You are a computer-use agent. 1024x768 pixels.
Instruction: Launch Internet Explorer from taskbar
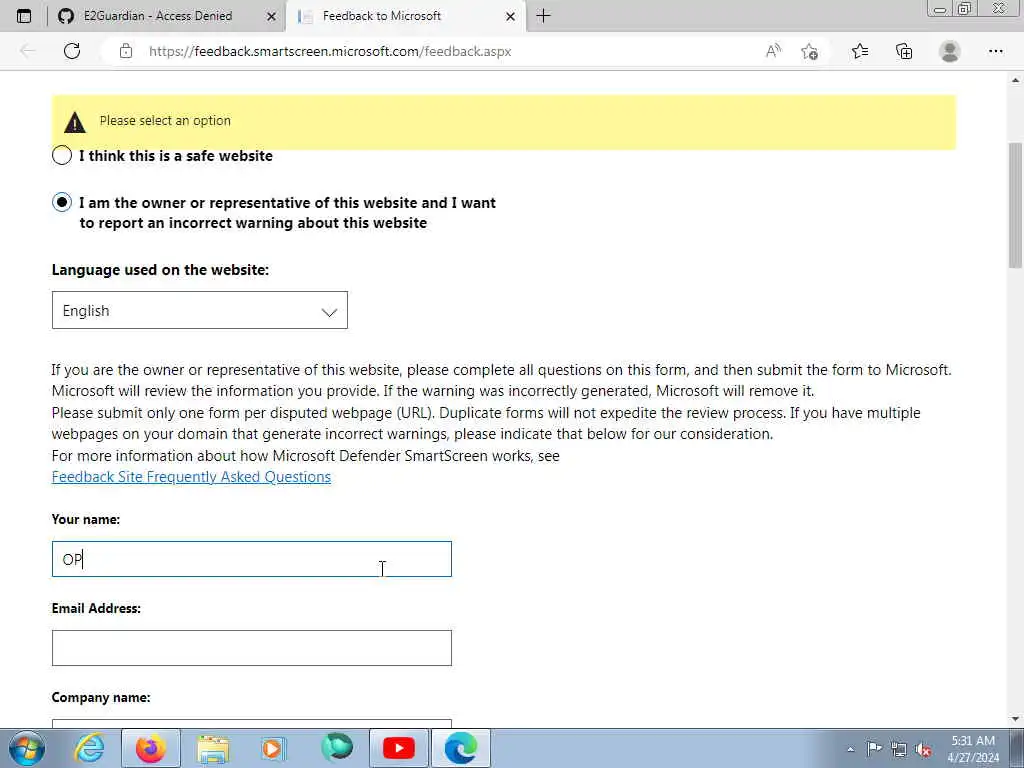pos(89,748)
